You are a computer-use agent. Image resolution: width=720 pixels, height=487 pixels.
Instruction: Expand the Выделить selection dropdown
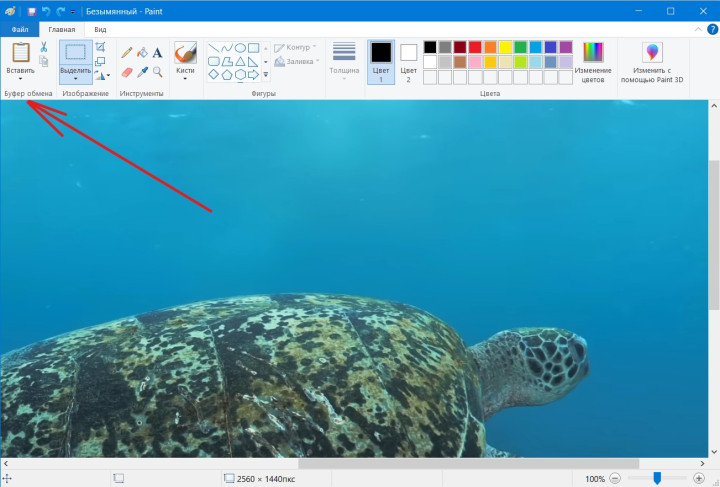[75, 79]
